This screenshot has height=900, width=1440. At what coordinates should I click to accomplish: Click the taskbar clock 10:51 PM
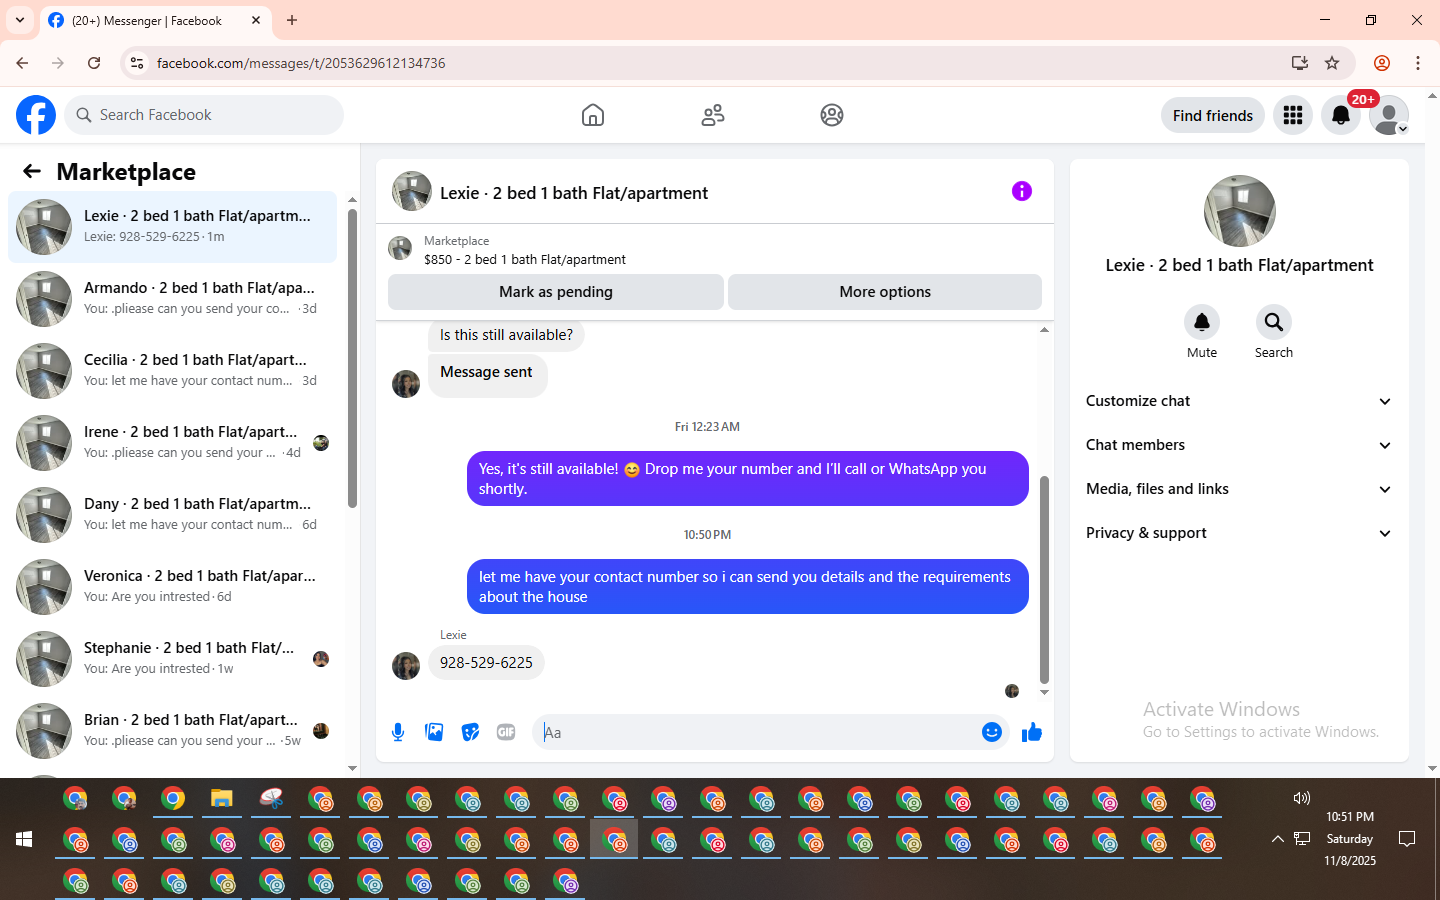[x=1350, y=817]
